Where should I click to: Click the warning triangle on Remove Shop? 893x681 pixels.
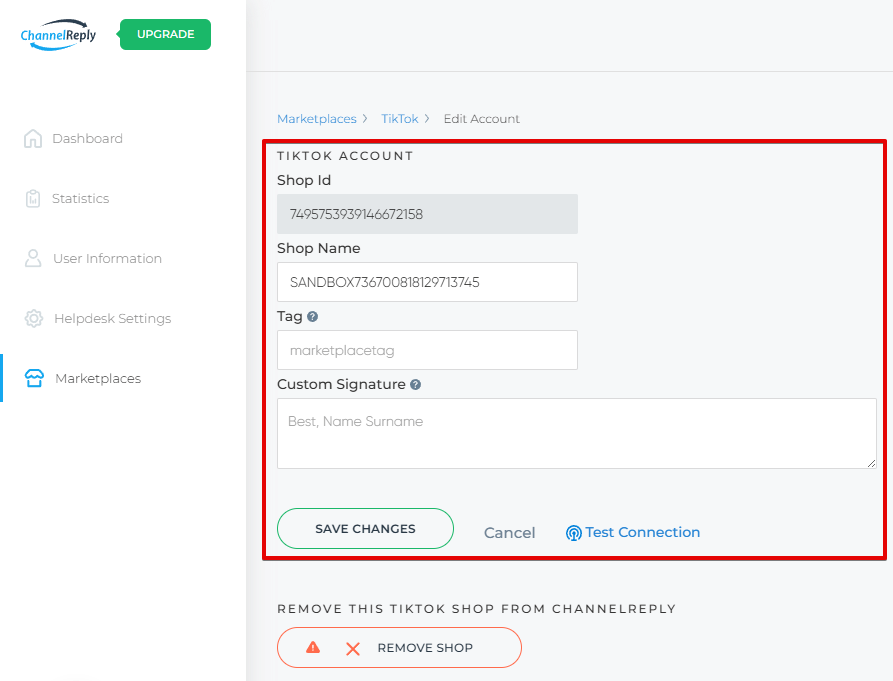[x=313, y=647]
